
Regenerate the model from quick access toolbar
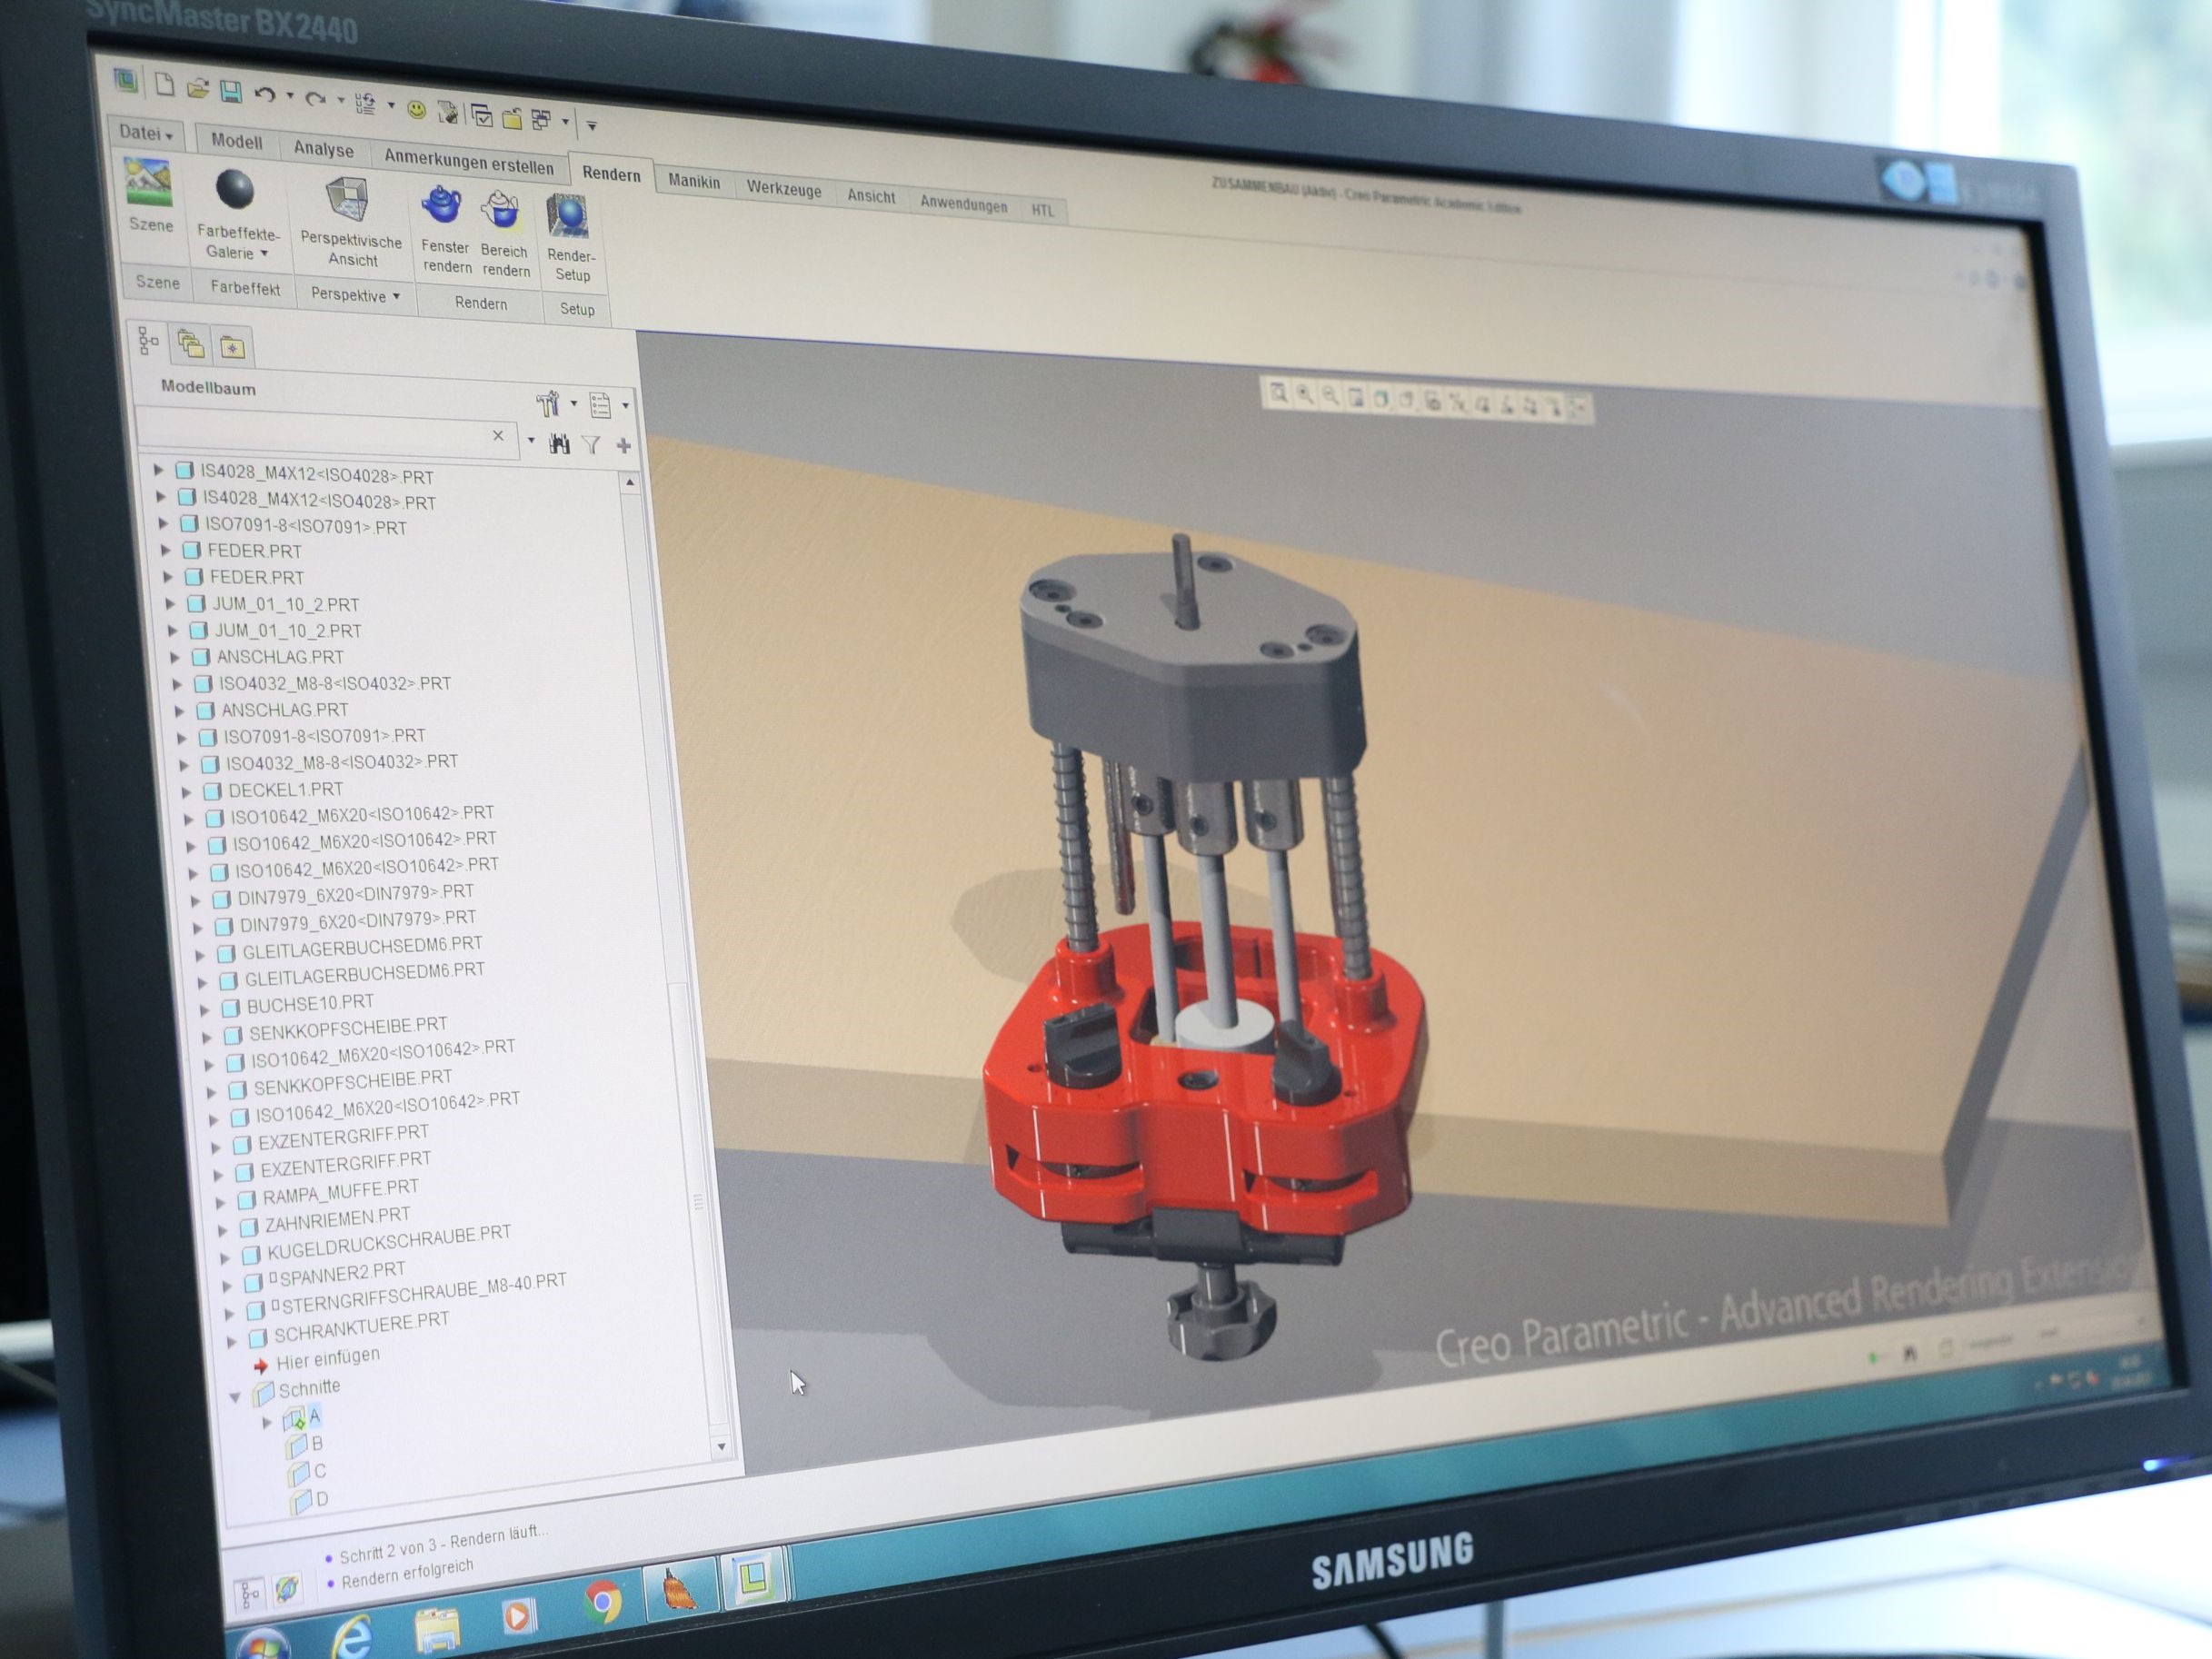365,103
